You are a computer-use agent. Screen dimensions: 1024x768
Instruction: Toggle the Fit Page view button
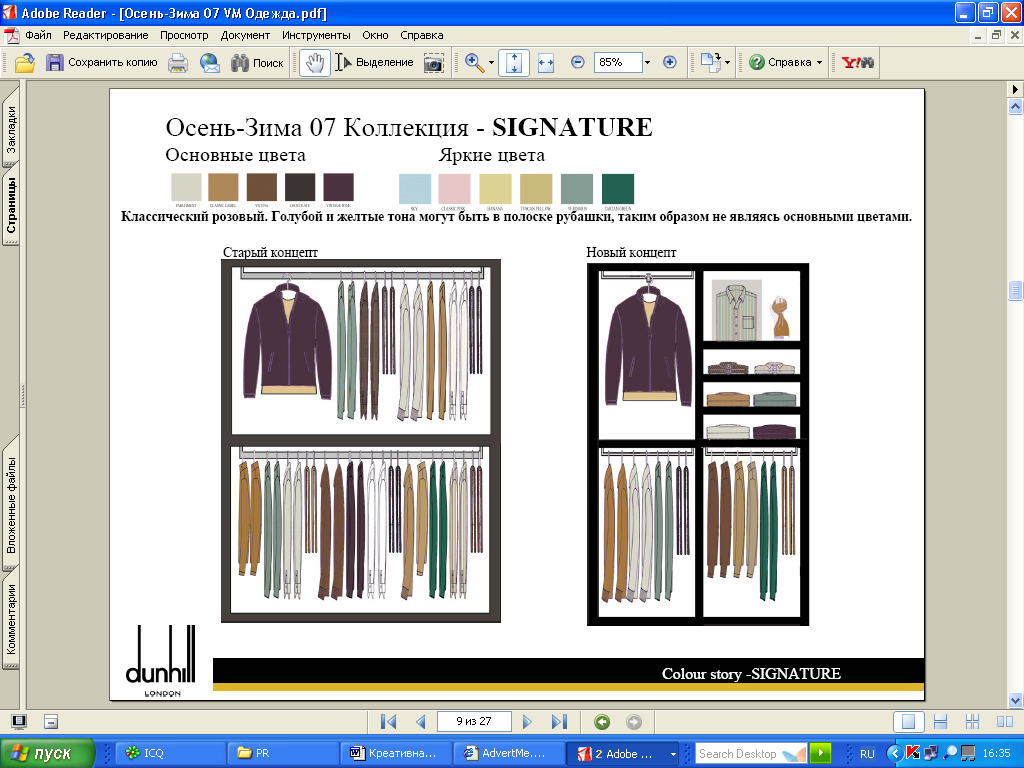(514, 63)
